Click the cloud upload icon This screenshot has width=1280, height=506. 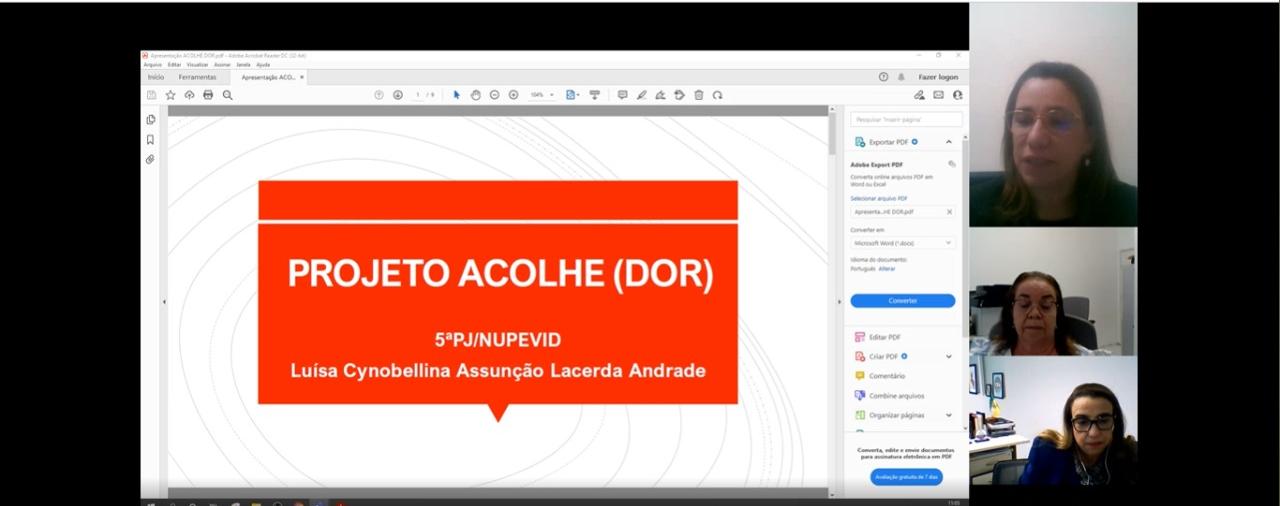(x=189, y=95)
